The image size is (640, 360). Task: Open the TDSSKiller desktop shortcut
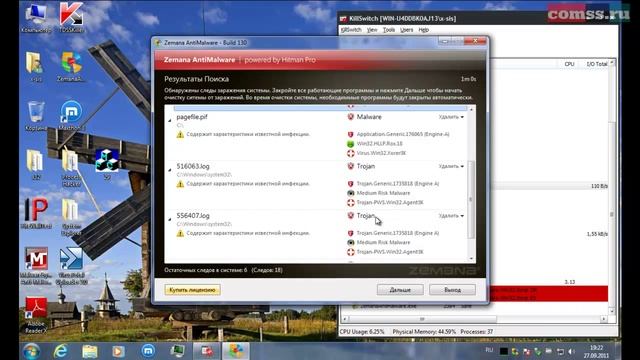[x=71, y=17]
